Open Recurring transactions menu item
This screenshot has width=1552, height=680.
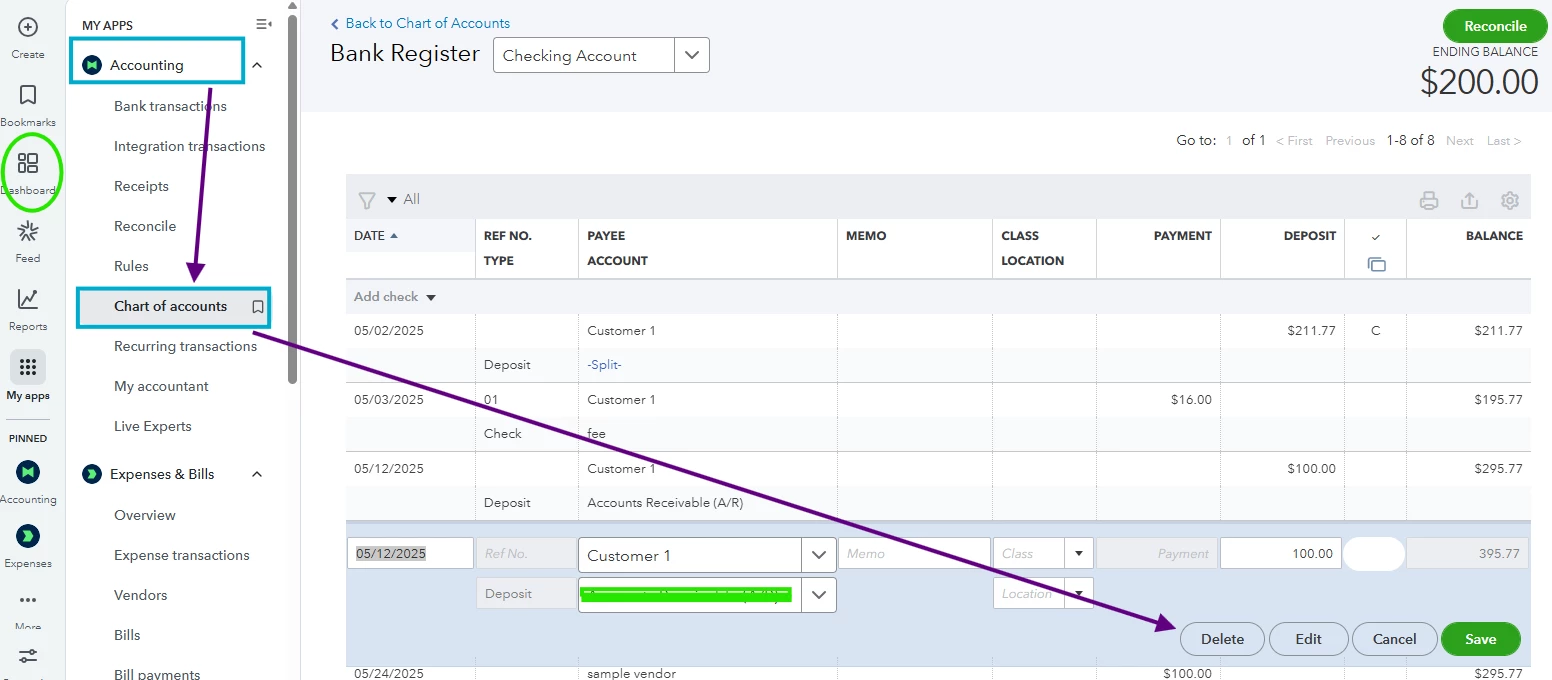coord(185,346)
